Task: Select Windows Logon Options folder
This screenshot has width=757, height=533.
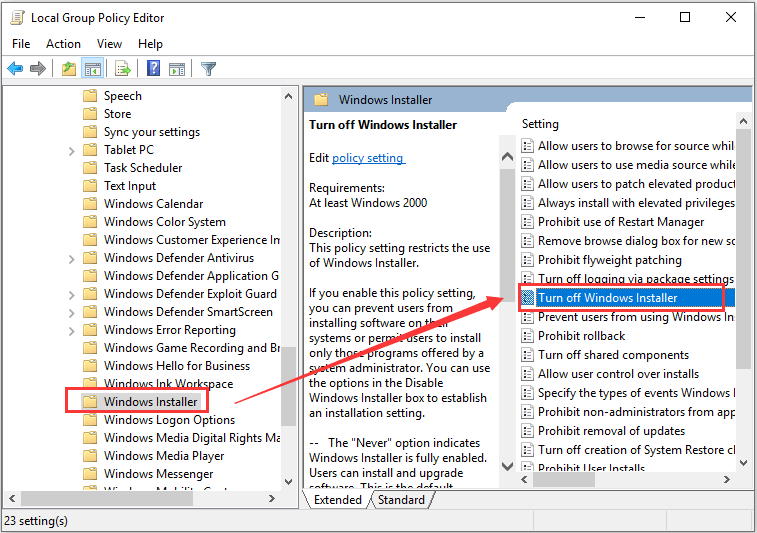Action: [x=169, y=420]
